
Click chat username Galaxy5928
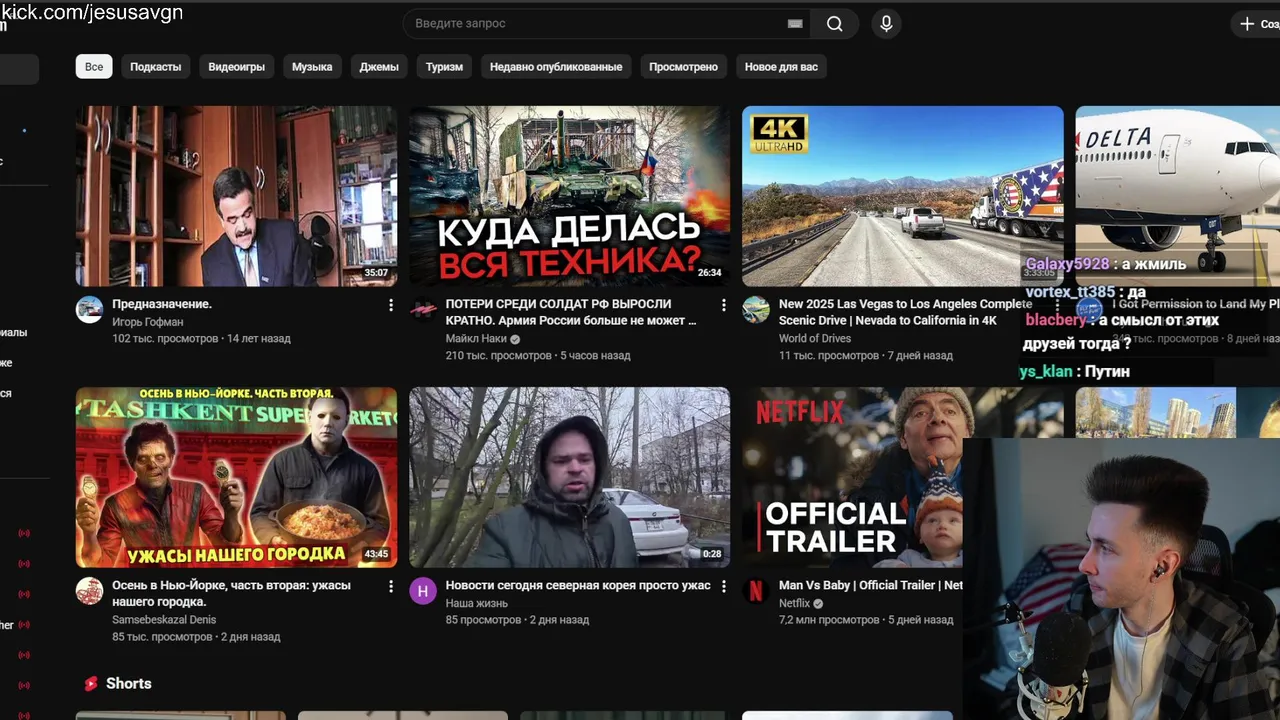click(1067, 264)
